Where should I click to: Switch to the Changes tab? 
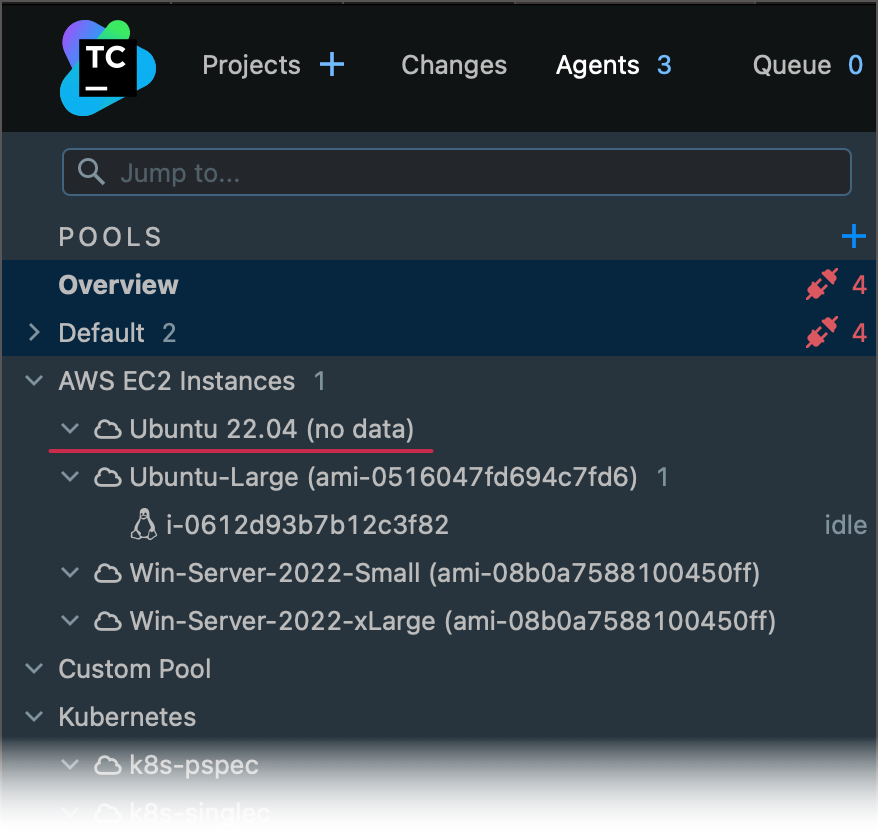click(x=453, y=65)
